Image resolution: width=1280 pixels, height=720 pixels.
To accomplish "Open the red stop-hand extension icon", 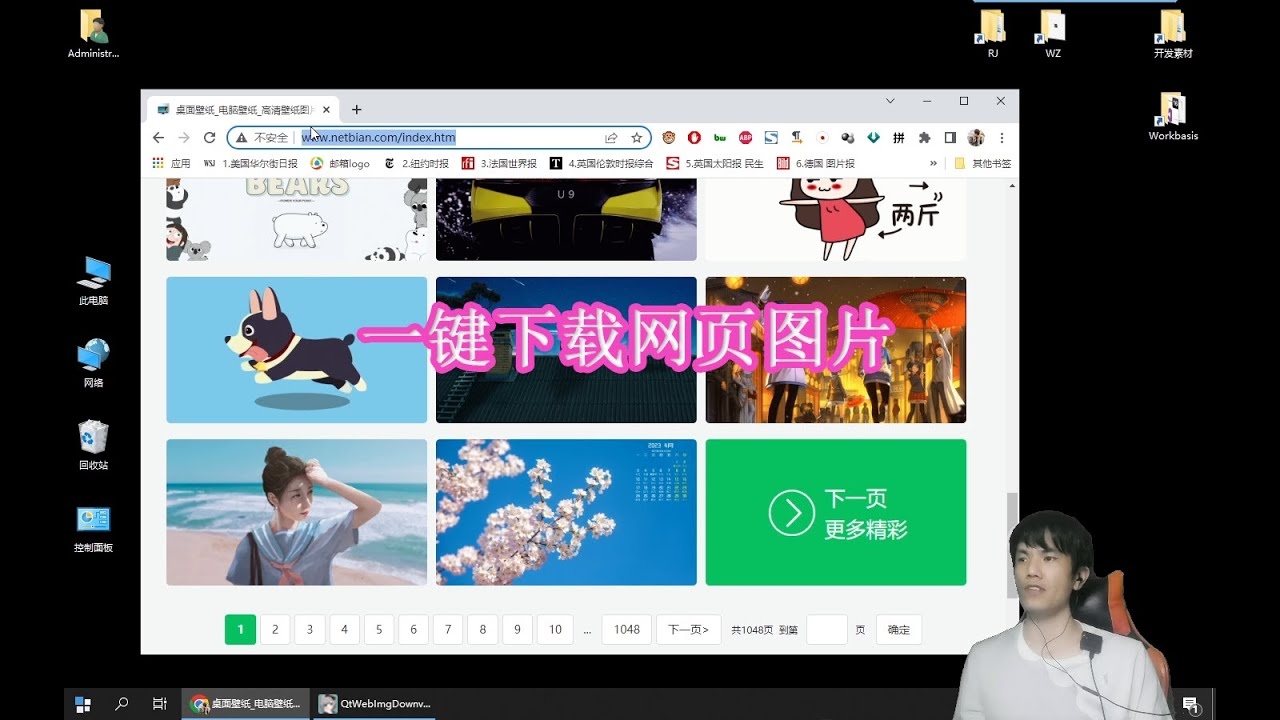I will tap(693, 137).
